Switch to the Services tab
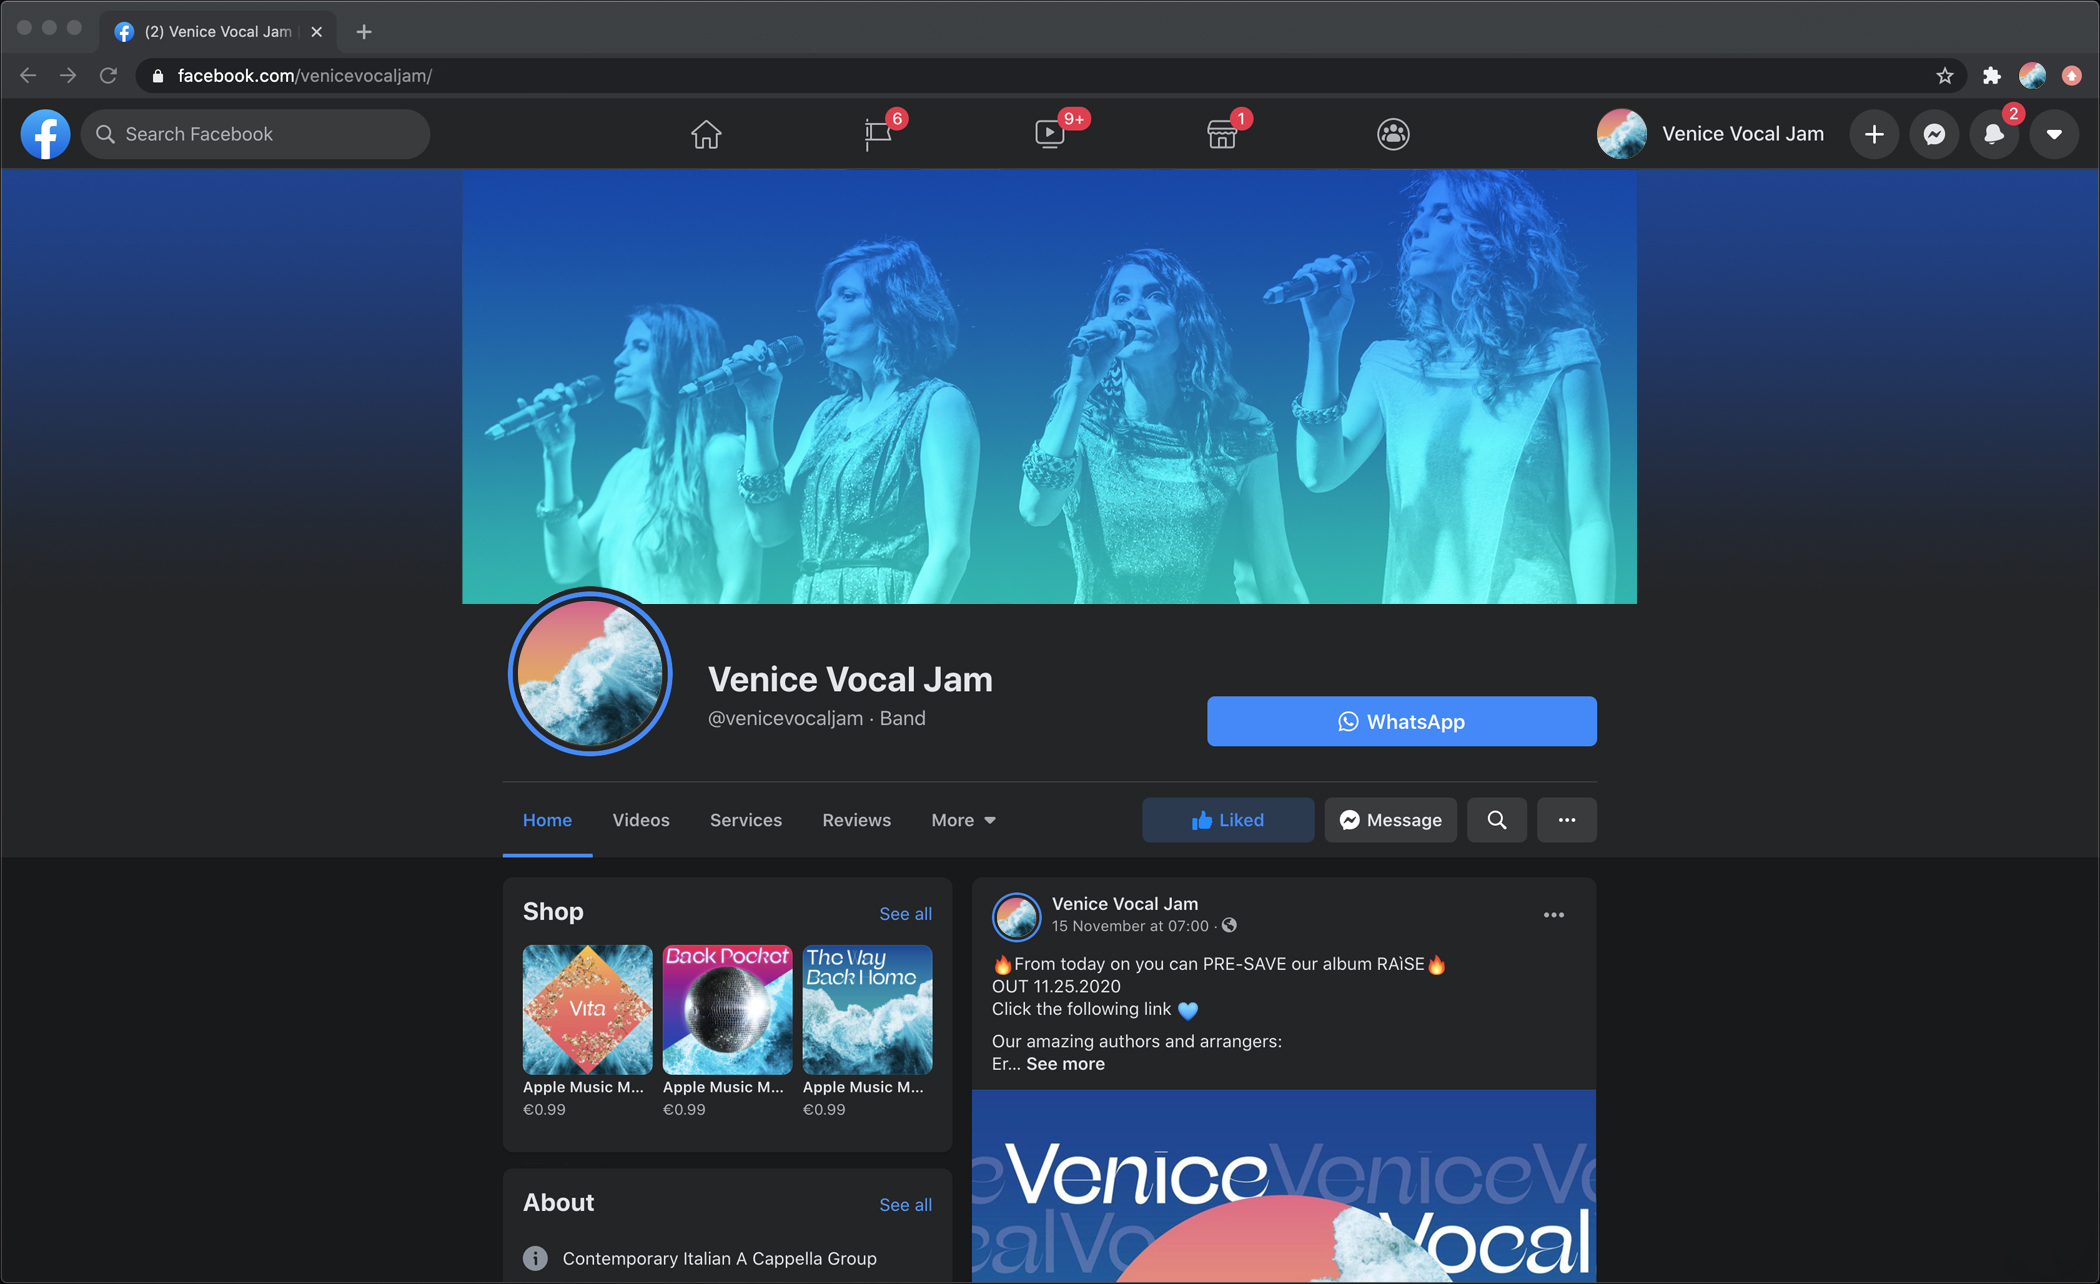This screenshot has height=1284, width=2100. [746, 820]
